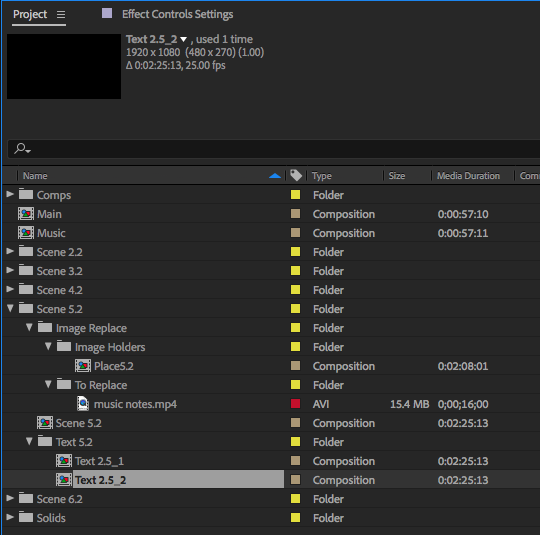
Task: Switch to the Project tab
Action: (30, 14)
